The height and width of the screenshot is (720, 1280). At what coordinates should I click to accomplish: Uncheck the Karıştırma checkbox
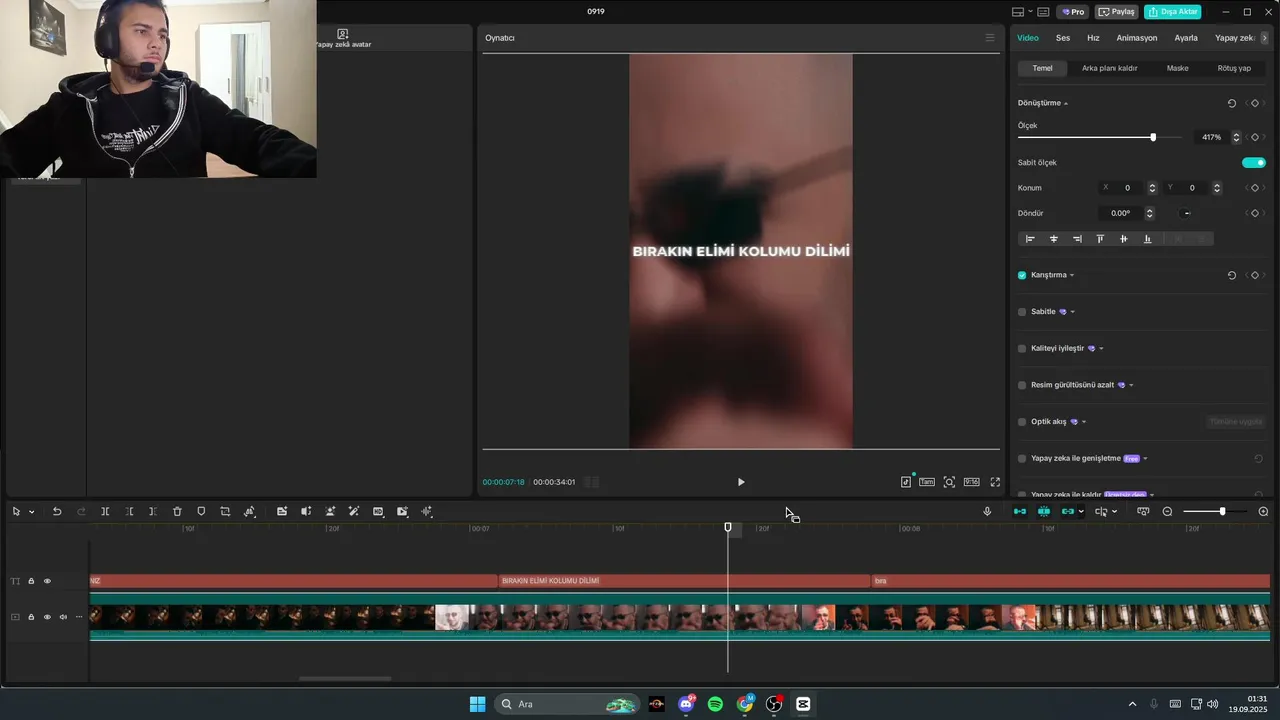click(1022, 275)
